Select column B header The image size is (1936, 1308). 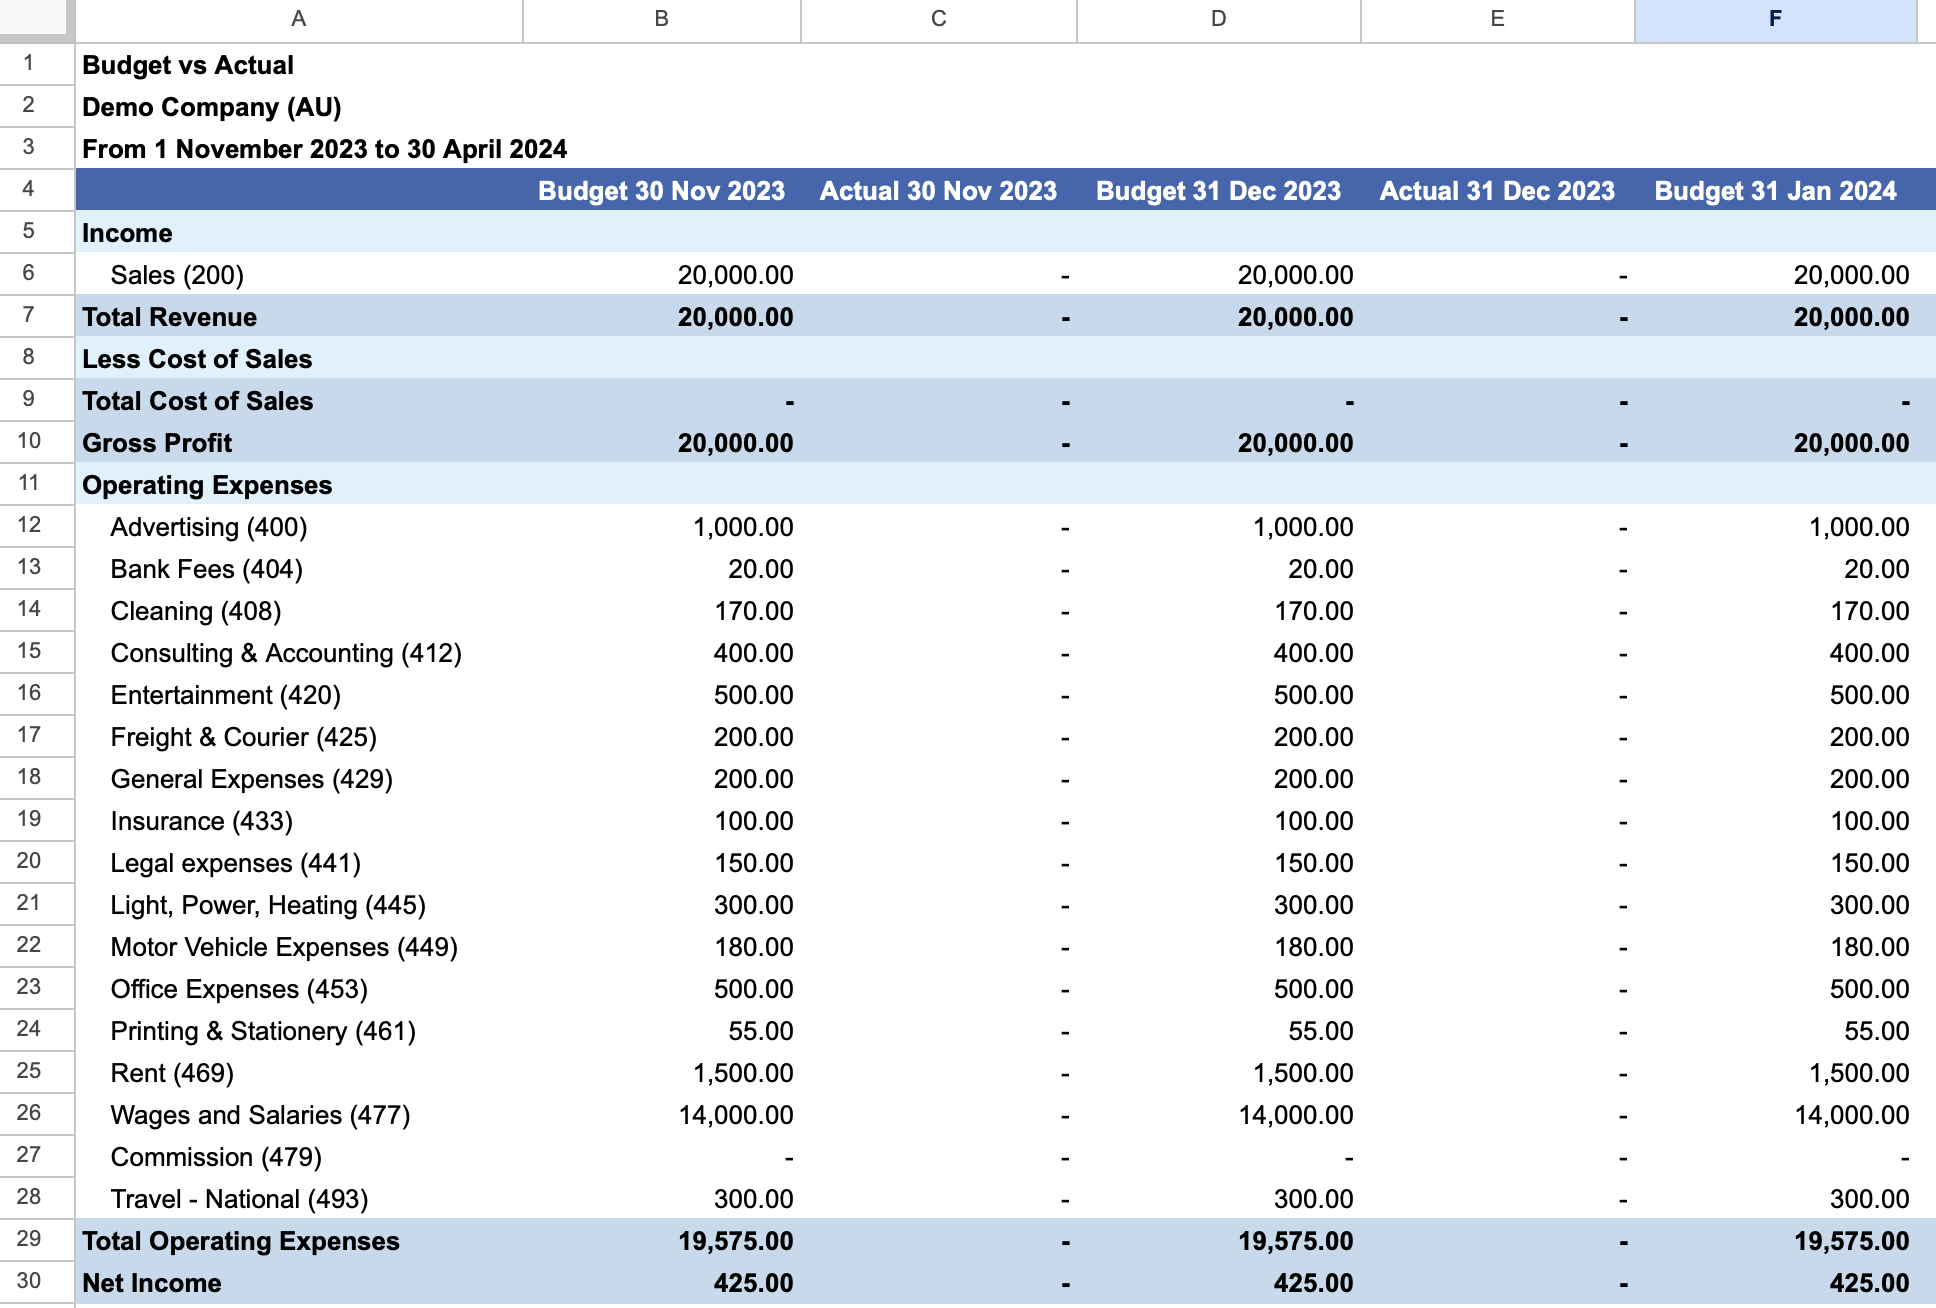pos(661,19)
